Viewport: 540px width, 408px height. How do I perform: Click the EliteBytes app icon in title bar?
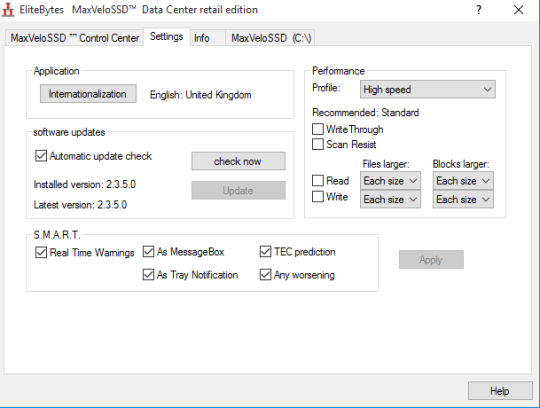(8, 10)
